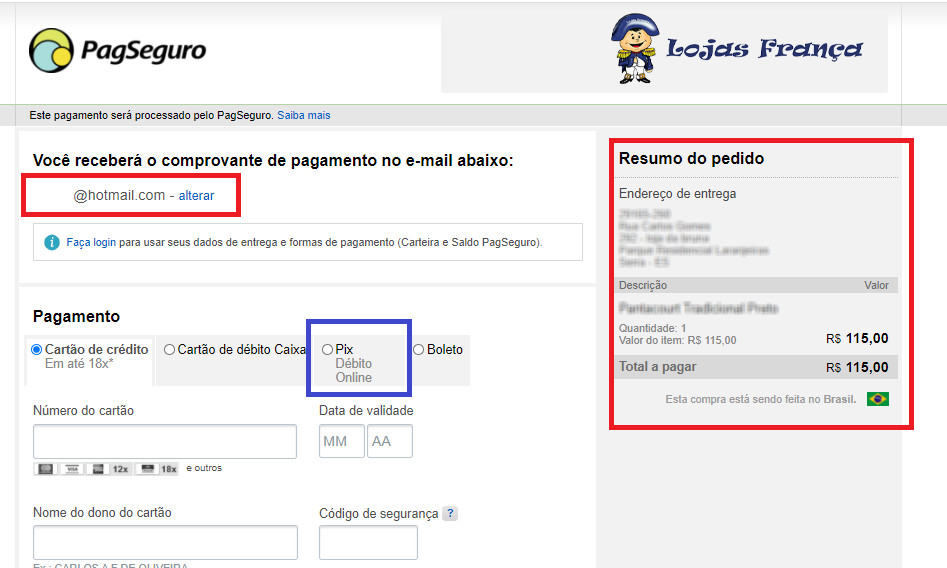Click the AA expiry year field
This screenshot has width=947, height=568.
[x=390, y=441]
